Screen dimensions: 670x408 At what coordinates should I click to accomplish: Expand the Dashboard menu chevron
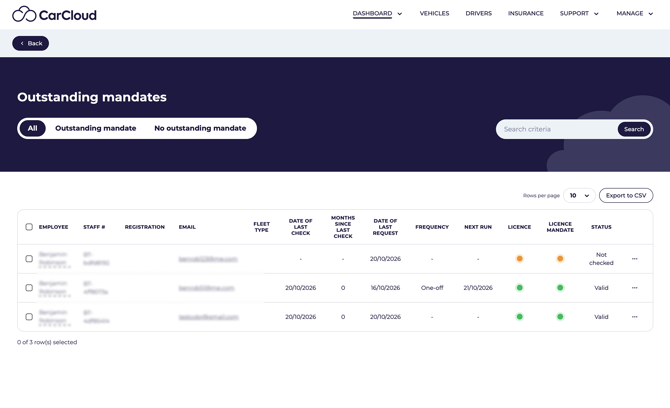(x=400, y=14)
